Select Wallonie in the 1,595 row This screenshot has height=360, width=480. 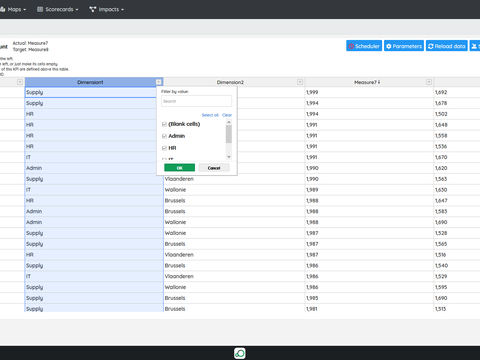(x=234, y=287)
